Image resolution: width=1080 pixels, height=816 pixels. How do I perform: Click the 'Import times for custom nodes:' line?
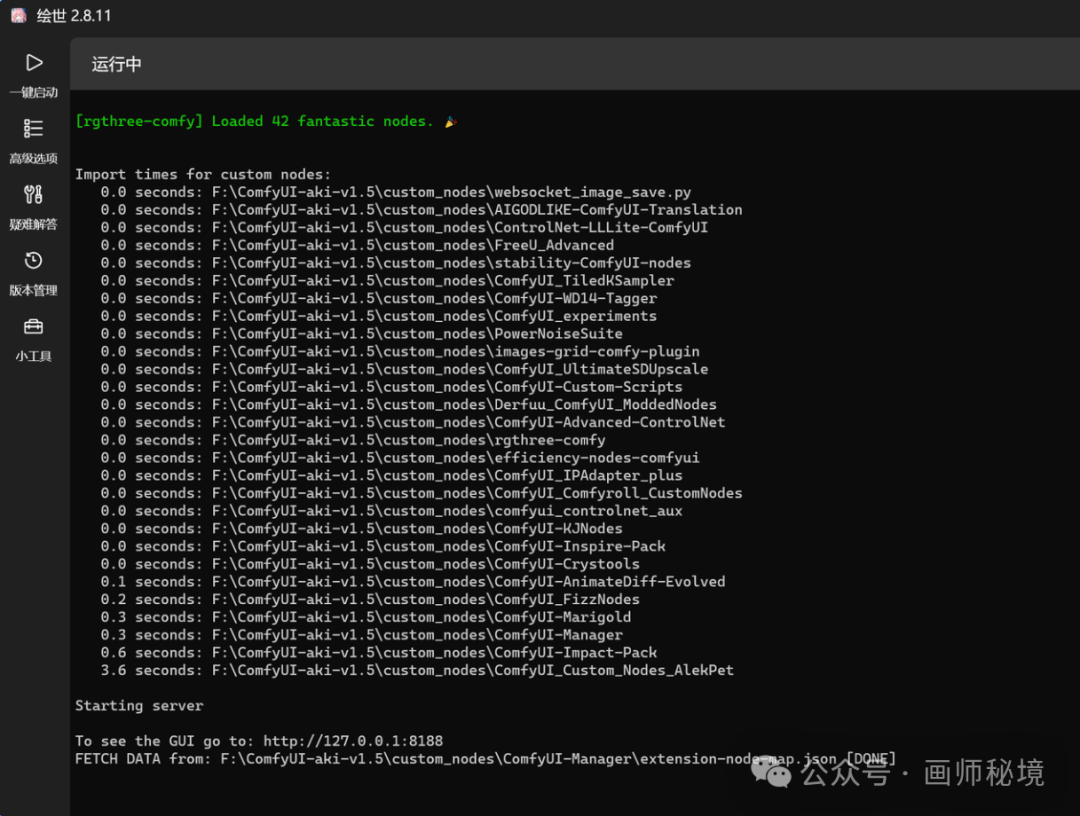[202, 174]
